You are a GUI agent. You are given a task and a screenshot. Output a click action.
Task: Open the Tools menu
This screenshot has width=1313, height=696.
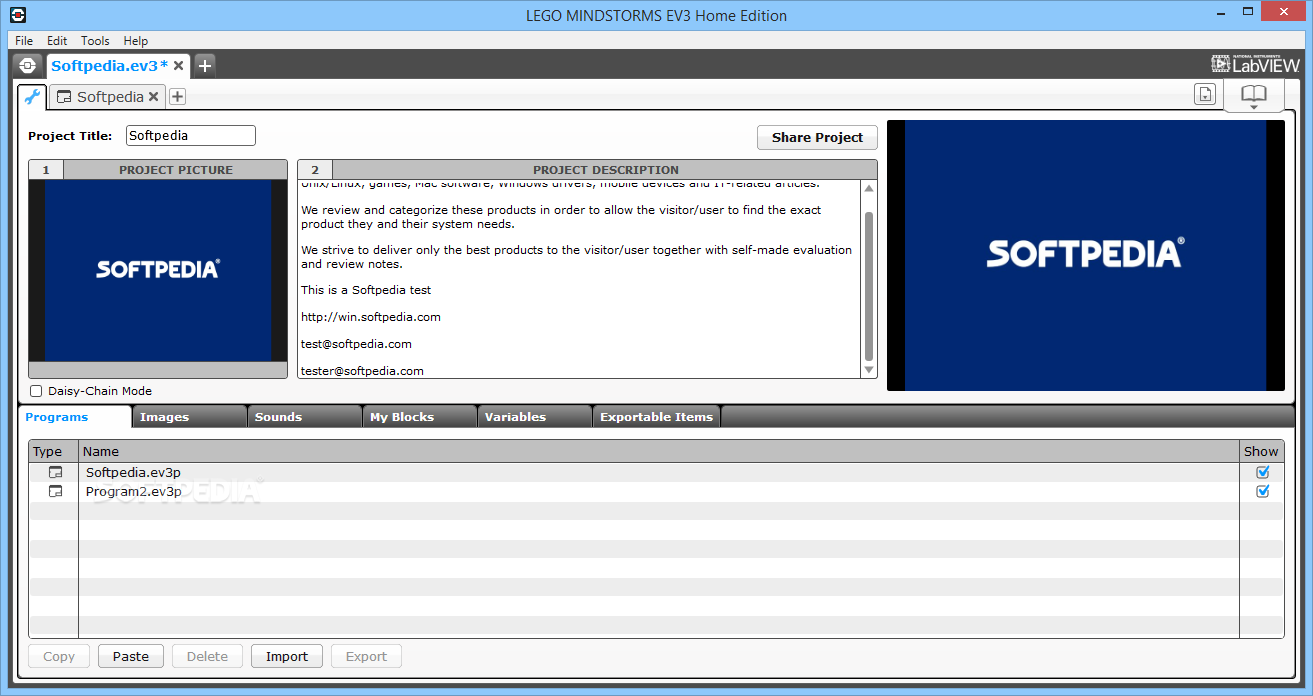click(95, 41)
